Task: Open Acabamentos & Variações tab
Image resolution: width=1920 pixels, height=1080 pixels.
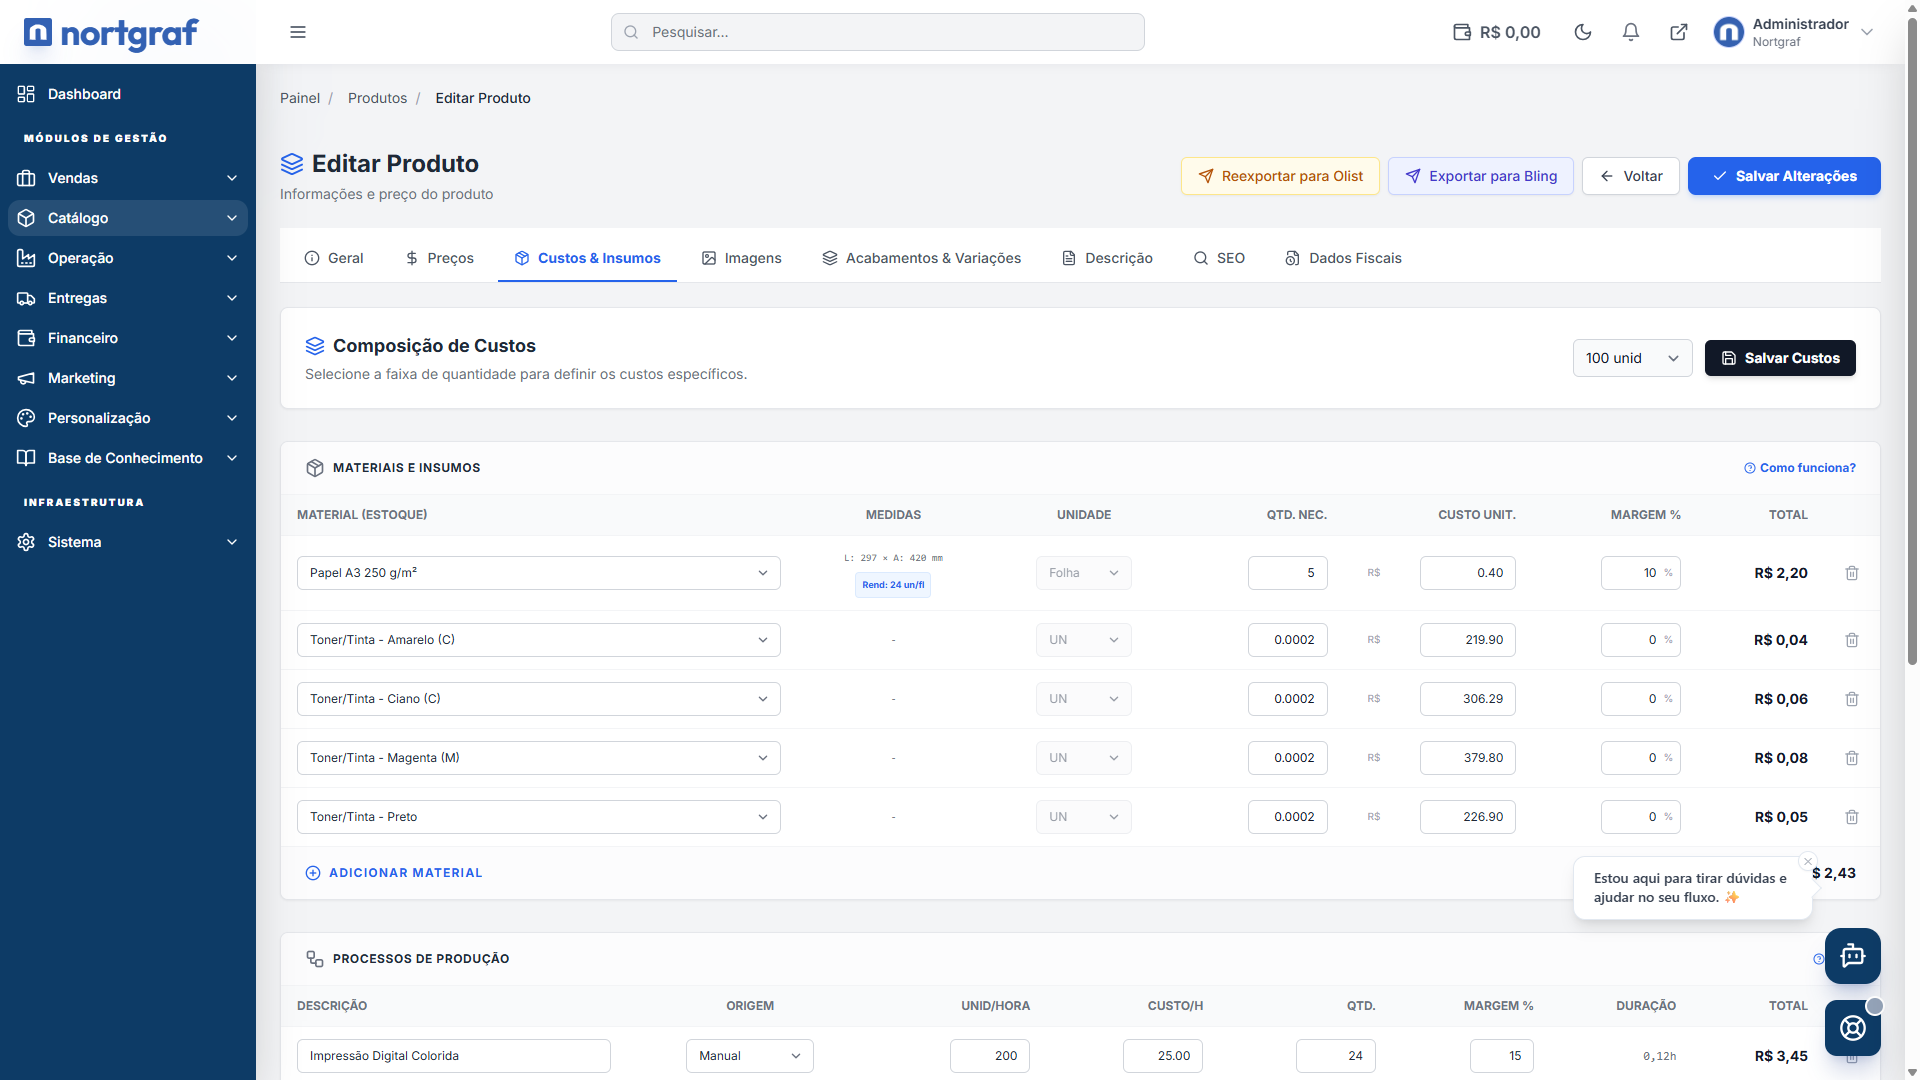Action: click(x=921, y=258)
